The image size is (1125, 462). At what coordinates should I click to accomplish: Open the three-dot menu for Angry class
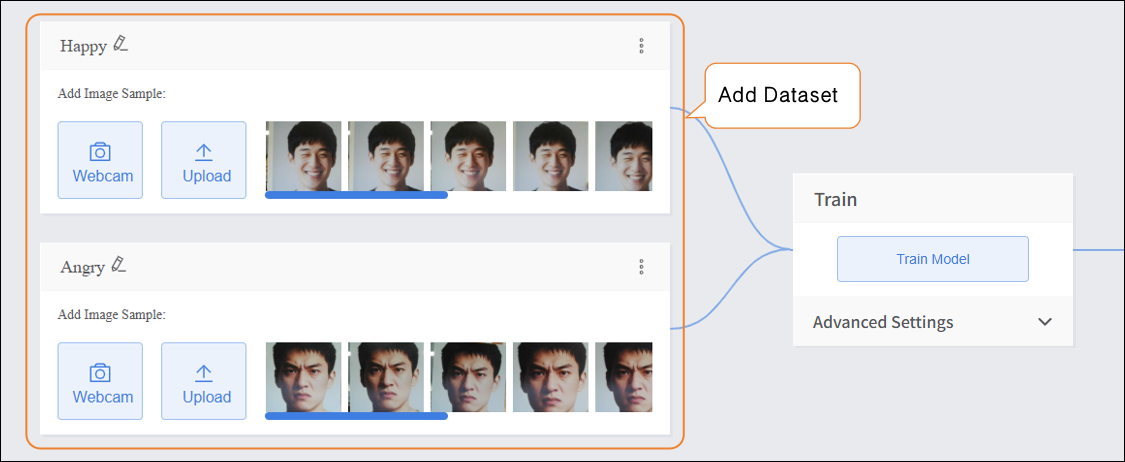click(x=641, y=267)
